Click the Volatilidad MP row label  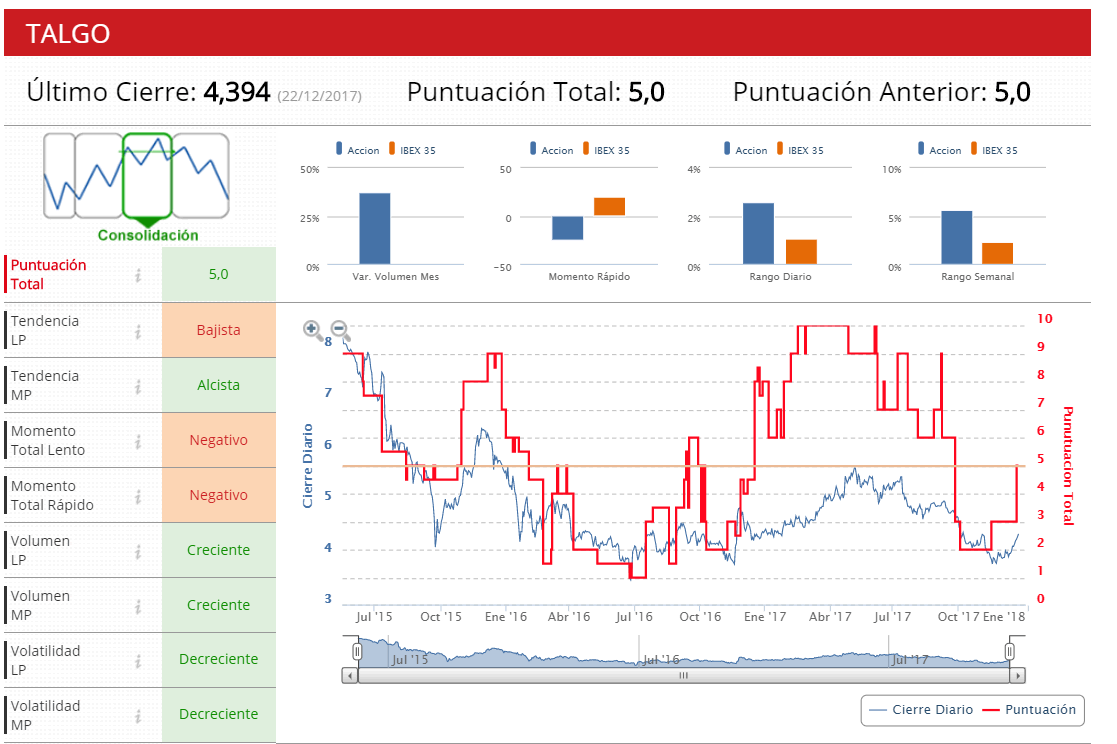pos(45,715)
